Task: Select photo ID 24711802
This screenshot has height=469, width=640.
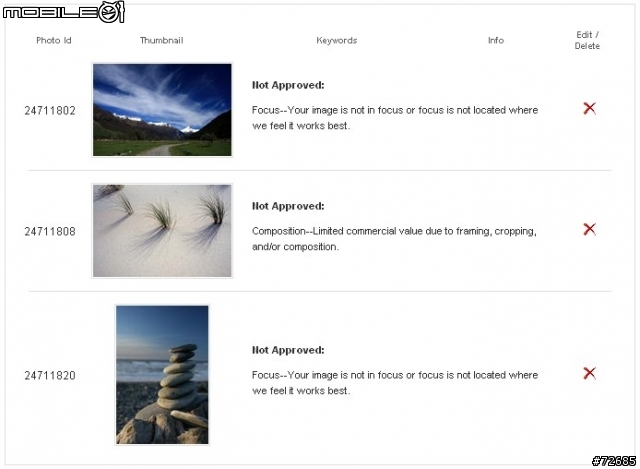Action: click(x=50, y=111)
